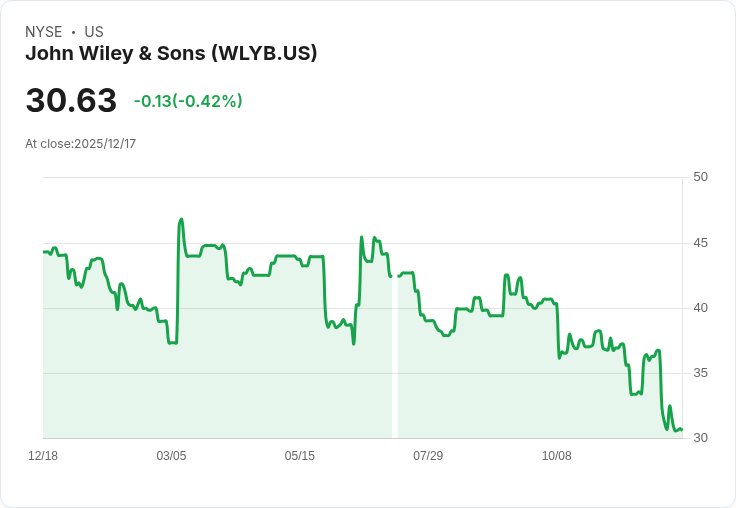736x508 pixels.
Task: Select the 45 y-axis price label
Action: 700,243
